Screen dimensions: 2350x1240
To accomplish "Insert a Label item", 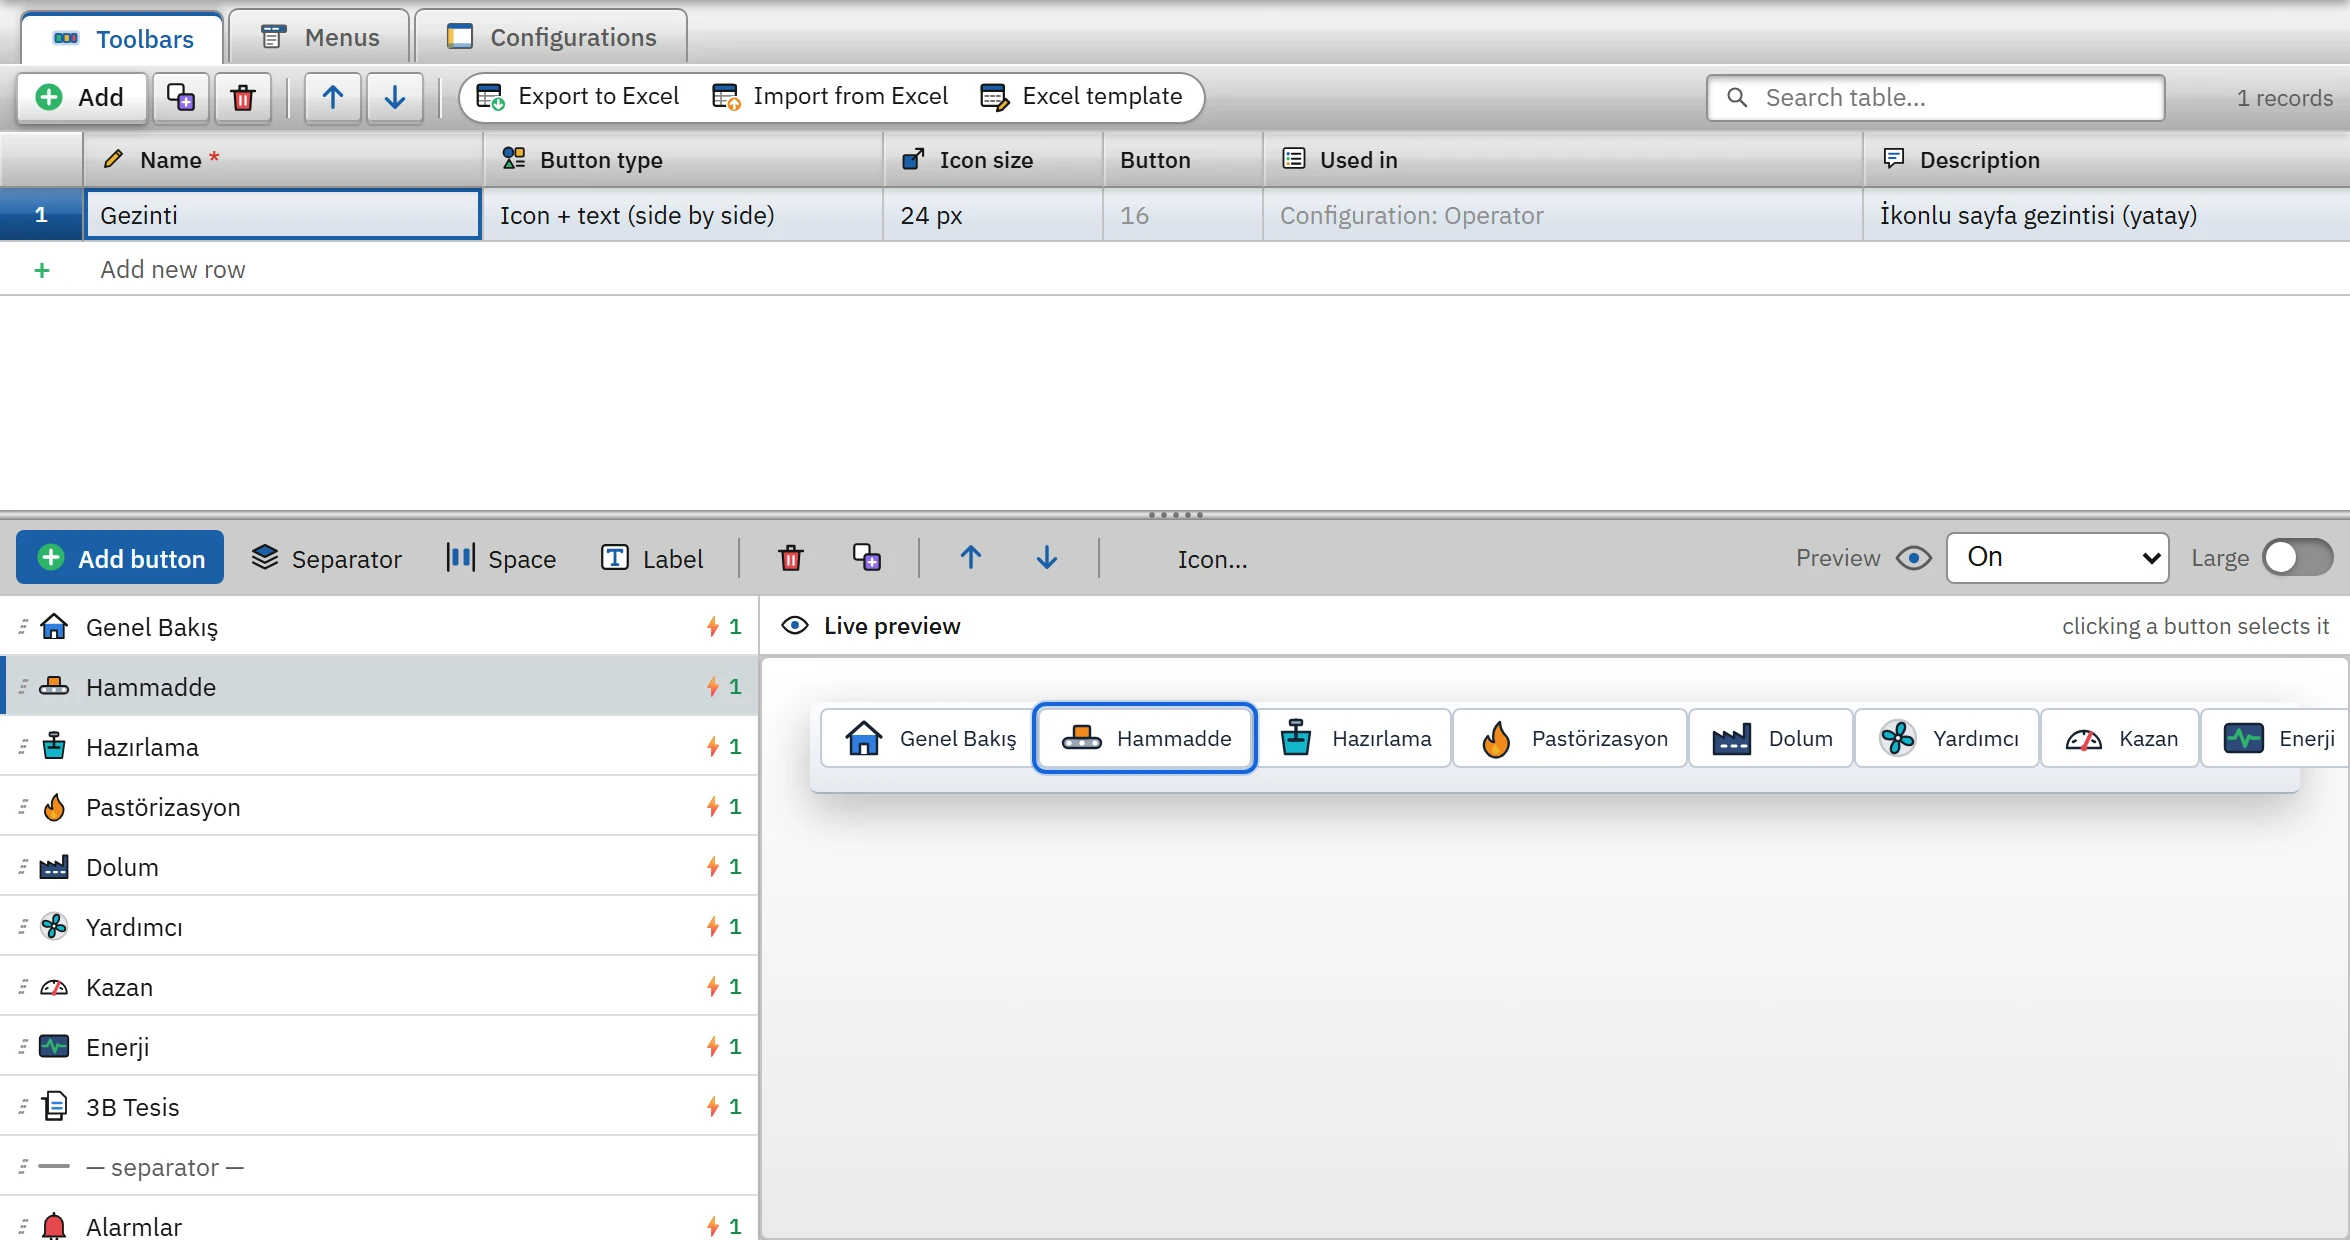I will tap(652, 558).
